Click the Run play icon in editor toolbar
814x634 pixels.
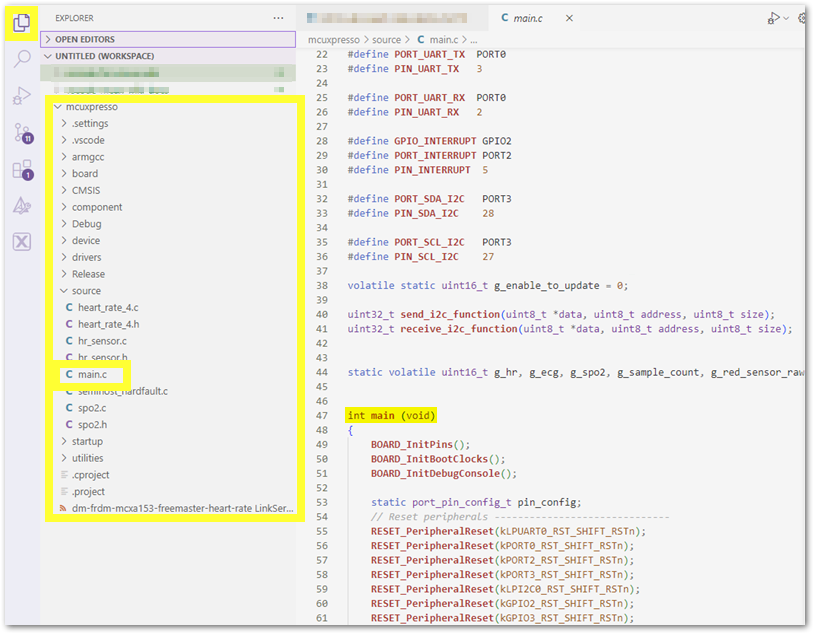773,18
